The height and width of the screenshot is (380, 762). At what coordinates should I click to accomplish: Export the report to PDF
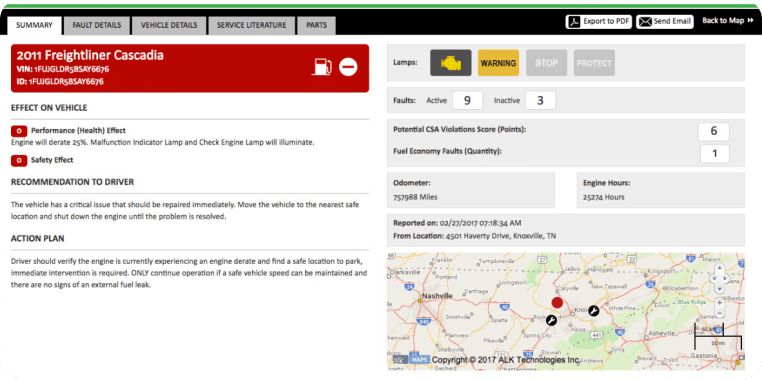pyautogui.click(x=599, y=21)
